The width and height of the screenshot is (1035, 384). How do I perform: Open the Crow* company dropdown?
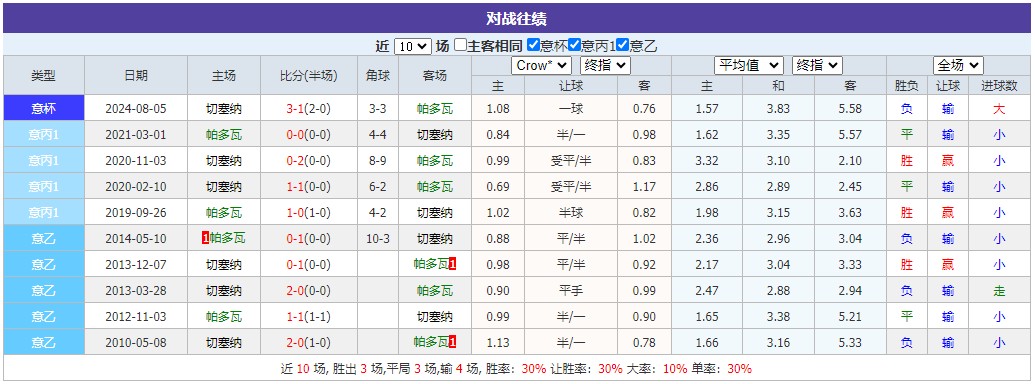[541, 65]
